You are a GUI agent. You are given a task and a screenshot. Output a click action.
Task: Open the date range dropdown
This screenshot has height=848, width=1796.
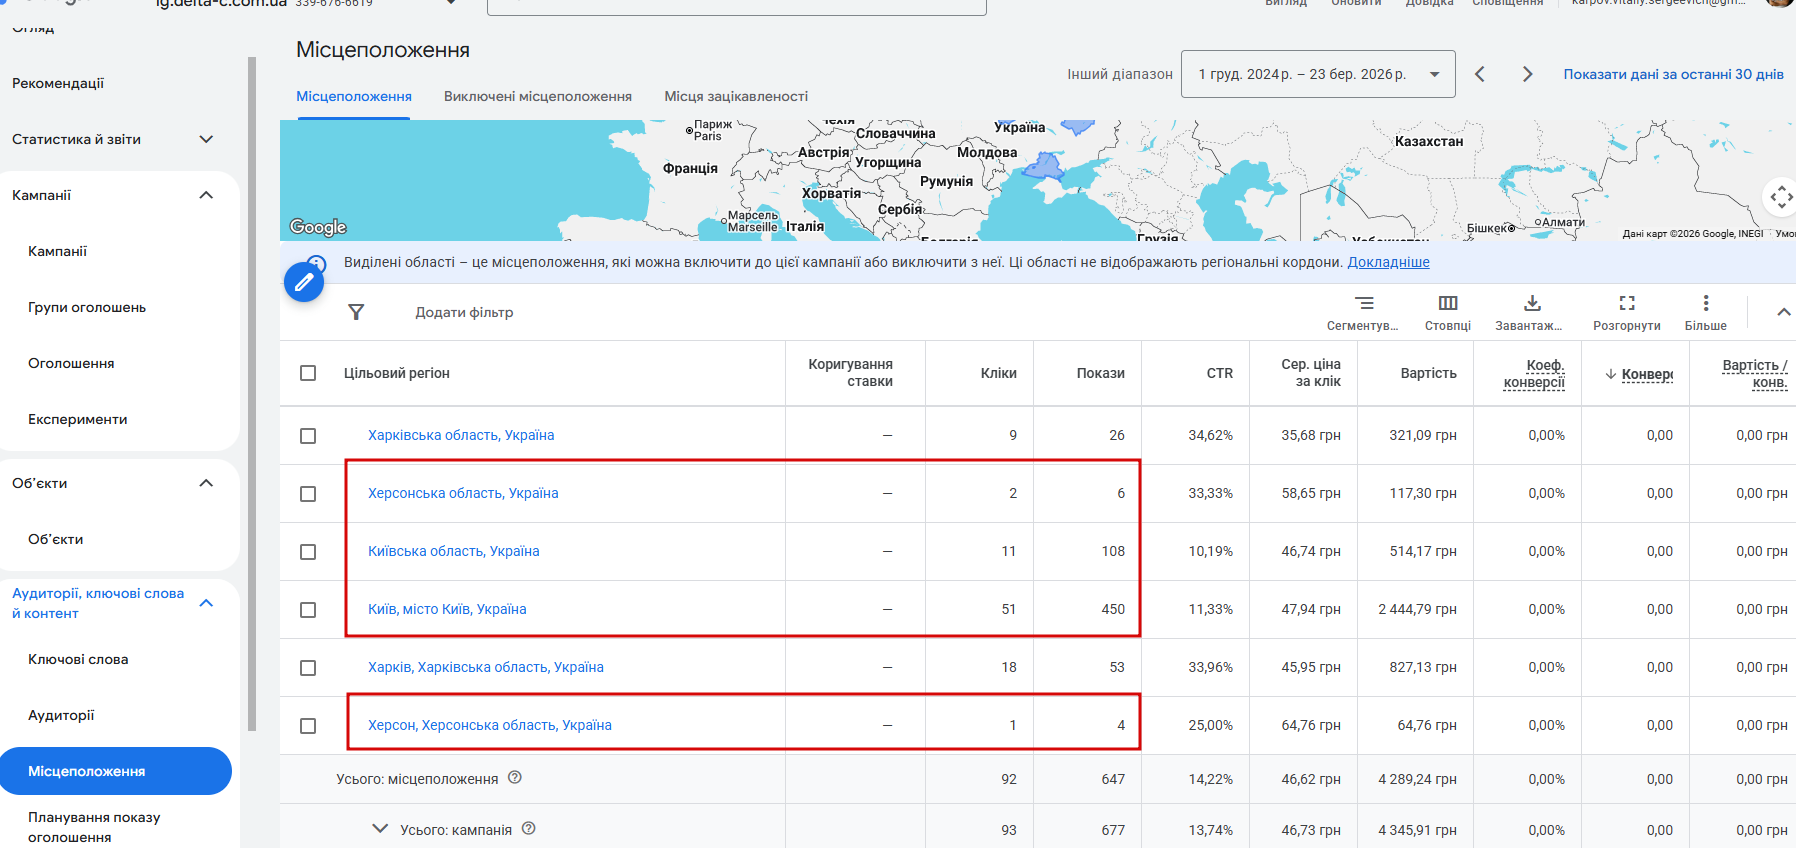click(1317, 74)
